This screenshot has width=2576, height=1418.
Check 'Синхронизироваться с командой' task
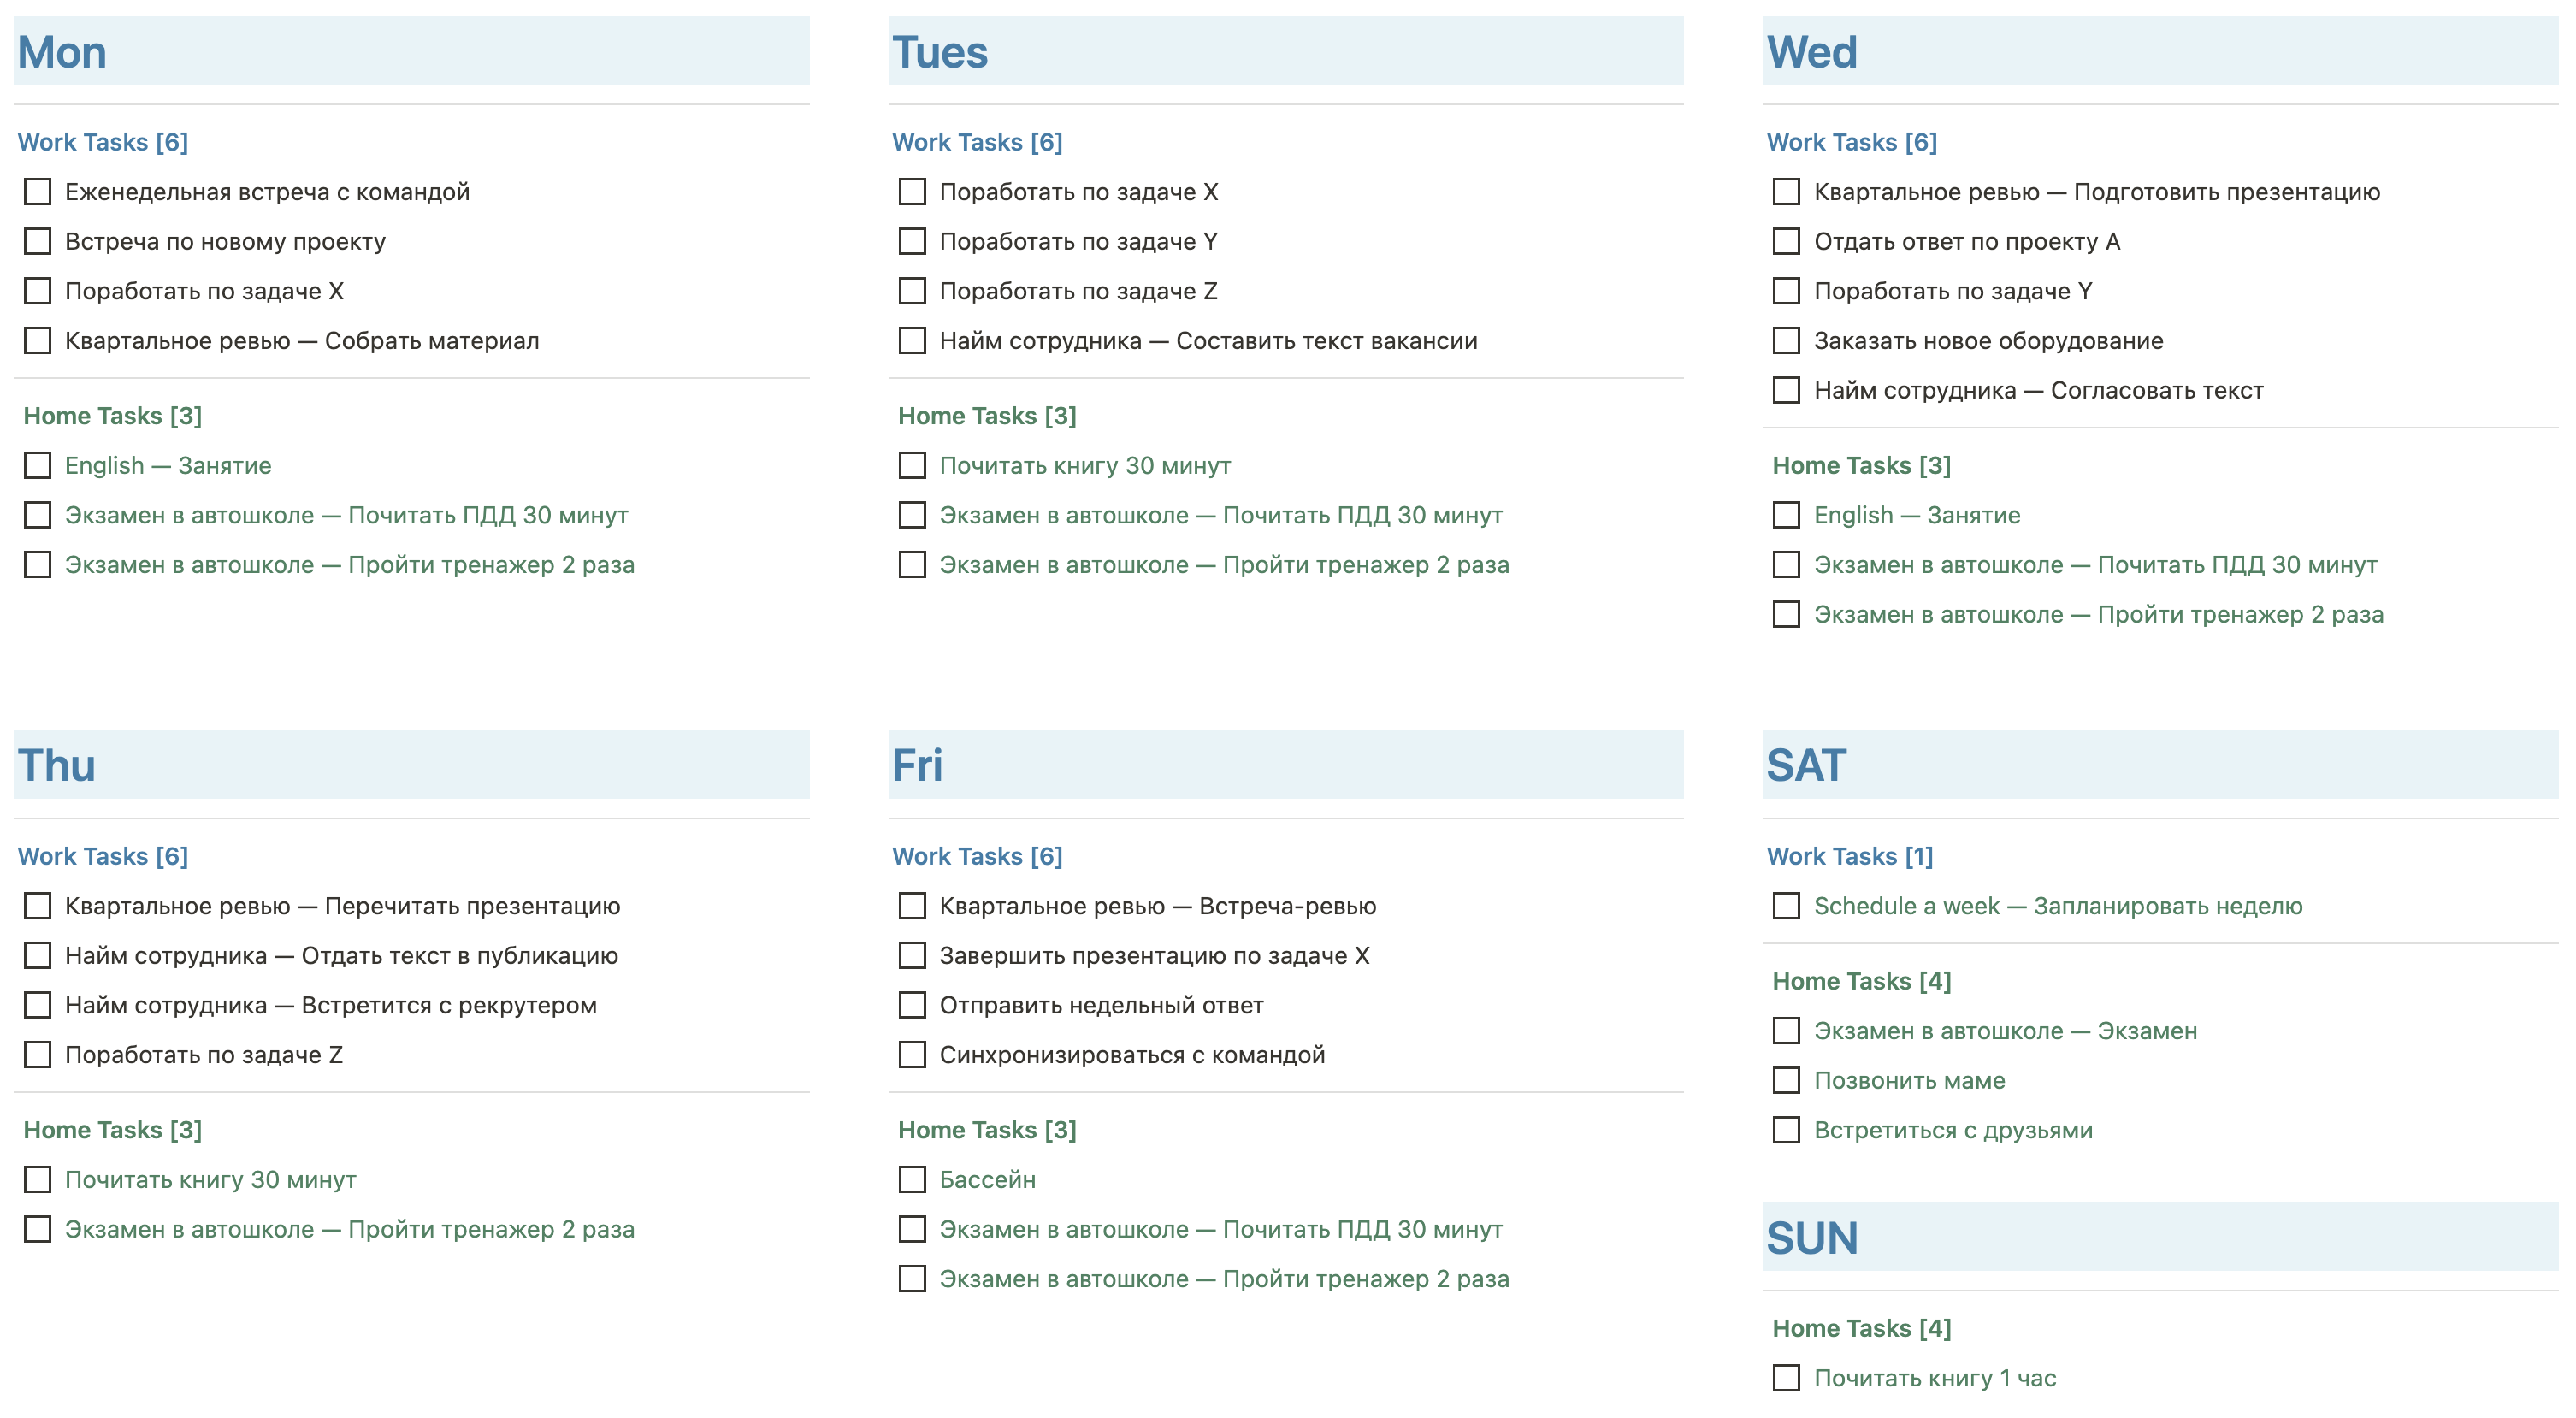point(912,1055)
